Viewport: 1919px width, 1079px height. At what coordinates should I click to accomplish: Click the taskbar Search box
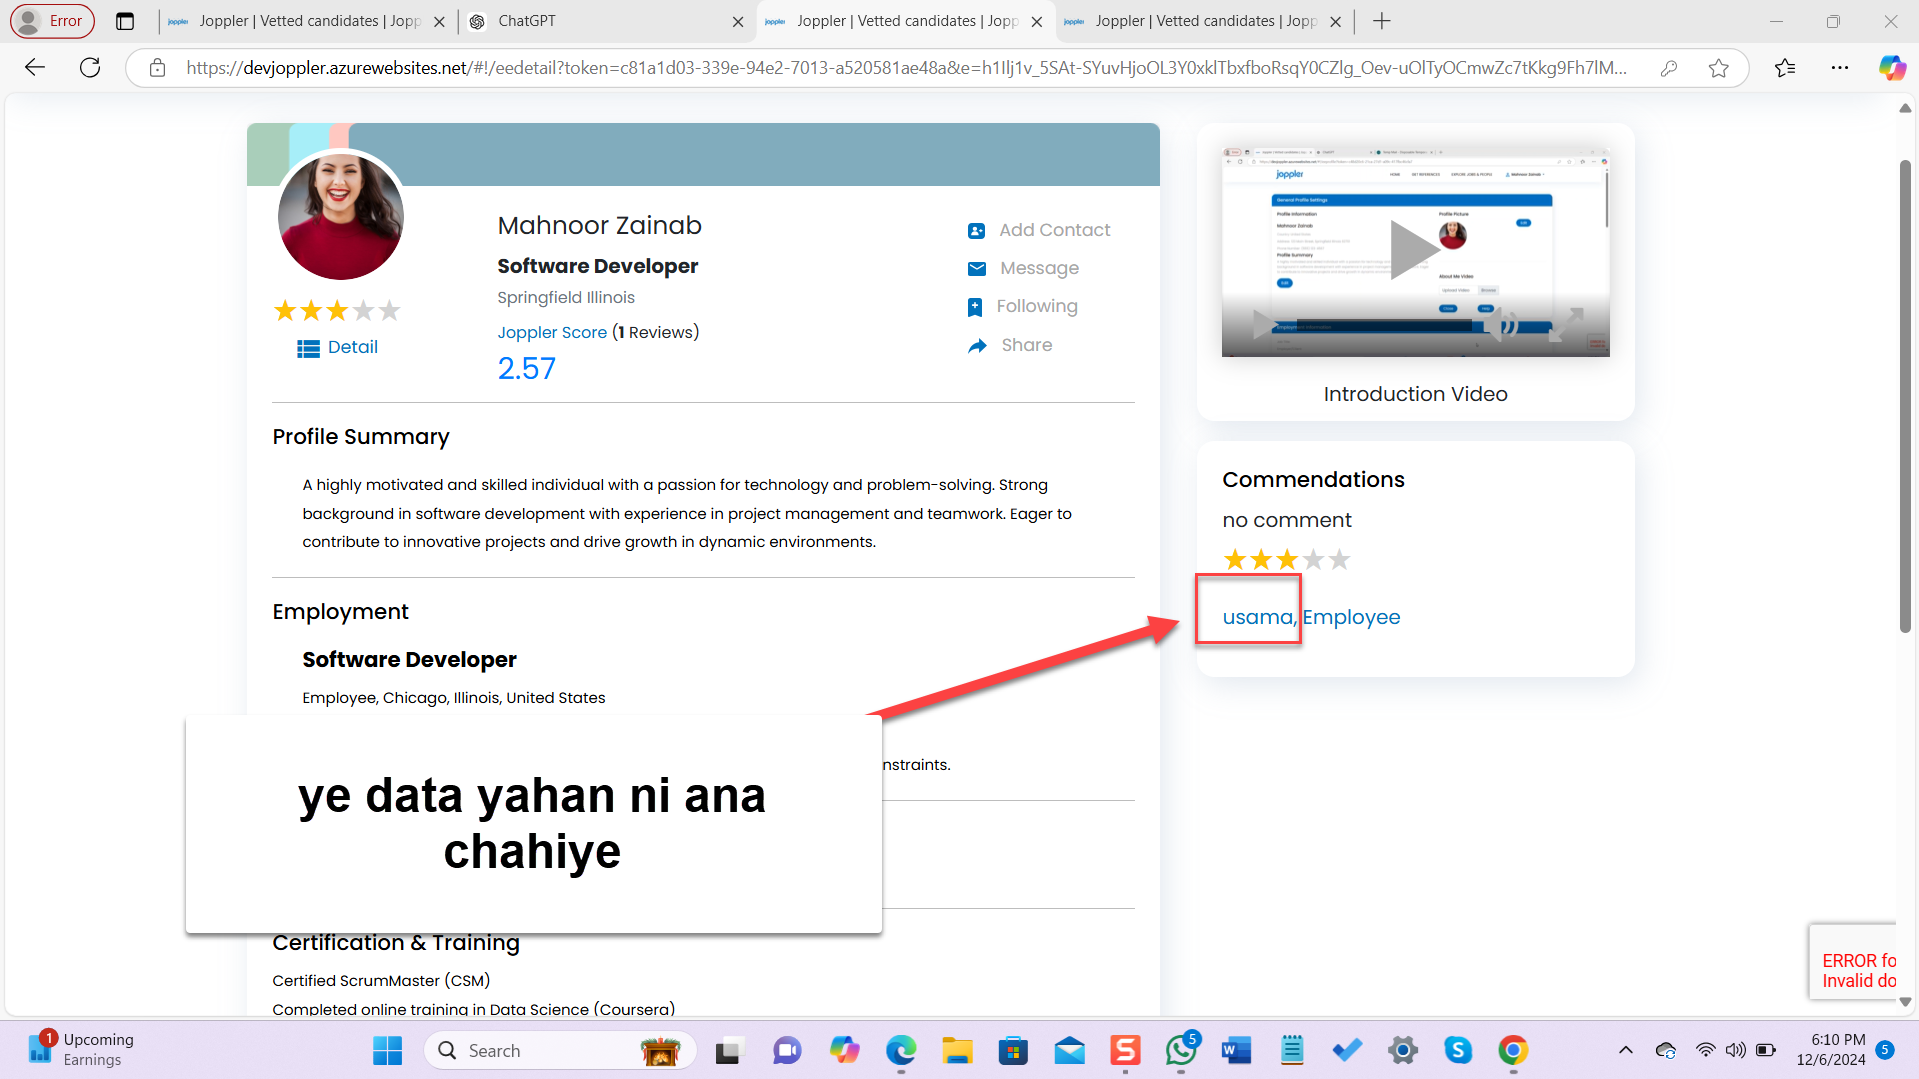click(x=560, y=1051)
